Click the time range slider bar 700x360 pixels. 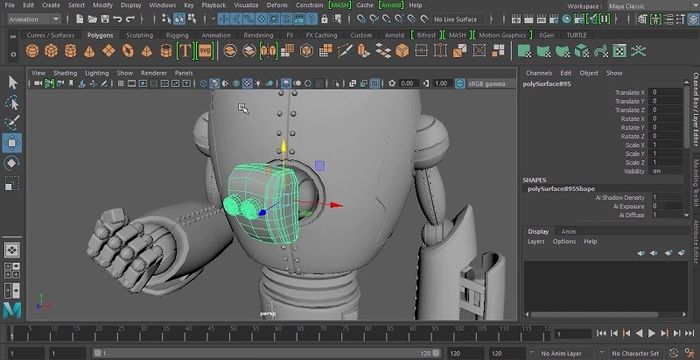point(267,353)
